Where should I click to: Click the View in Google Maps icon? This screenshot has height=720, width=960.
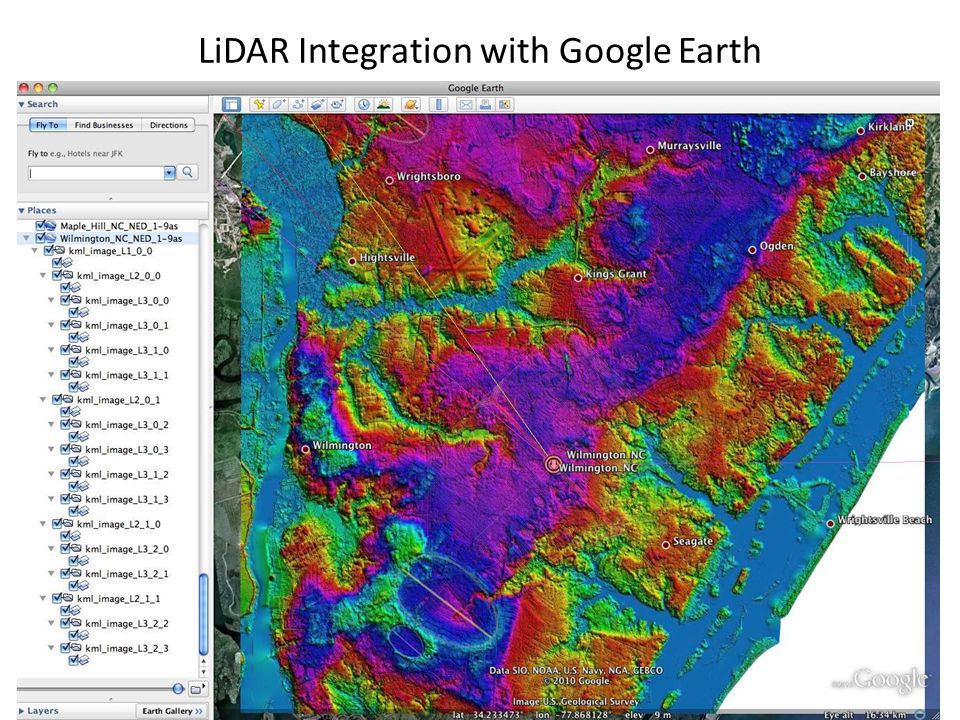[504, 105]
